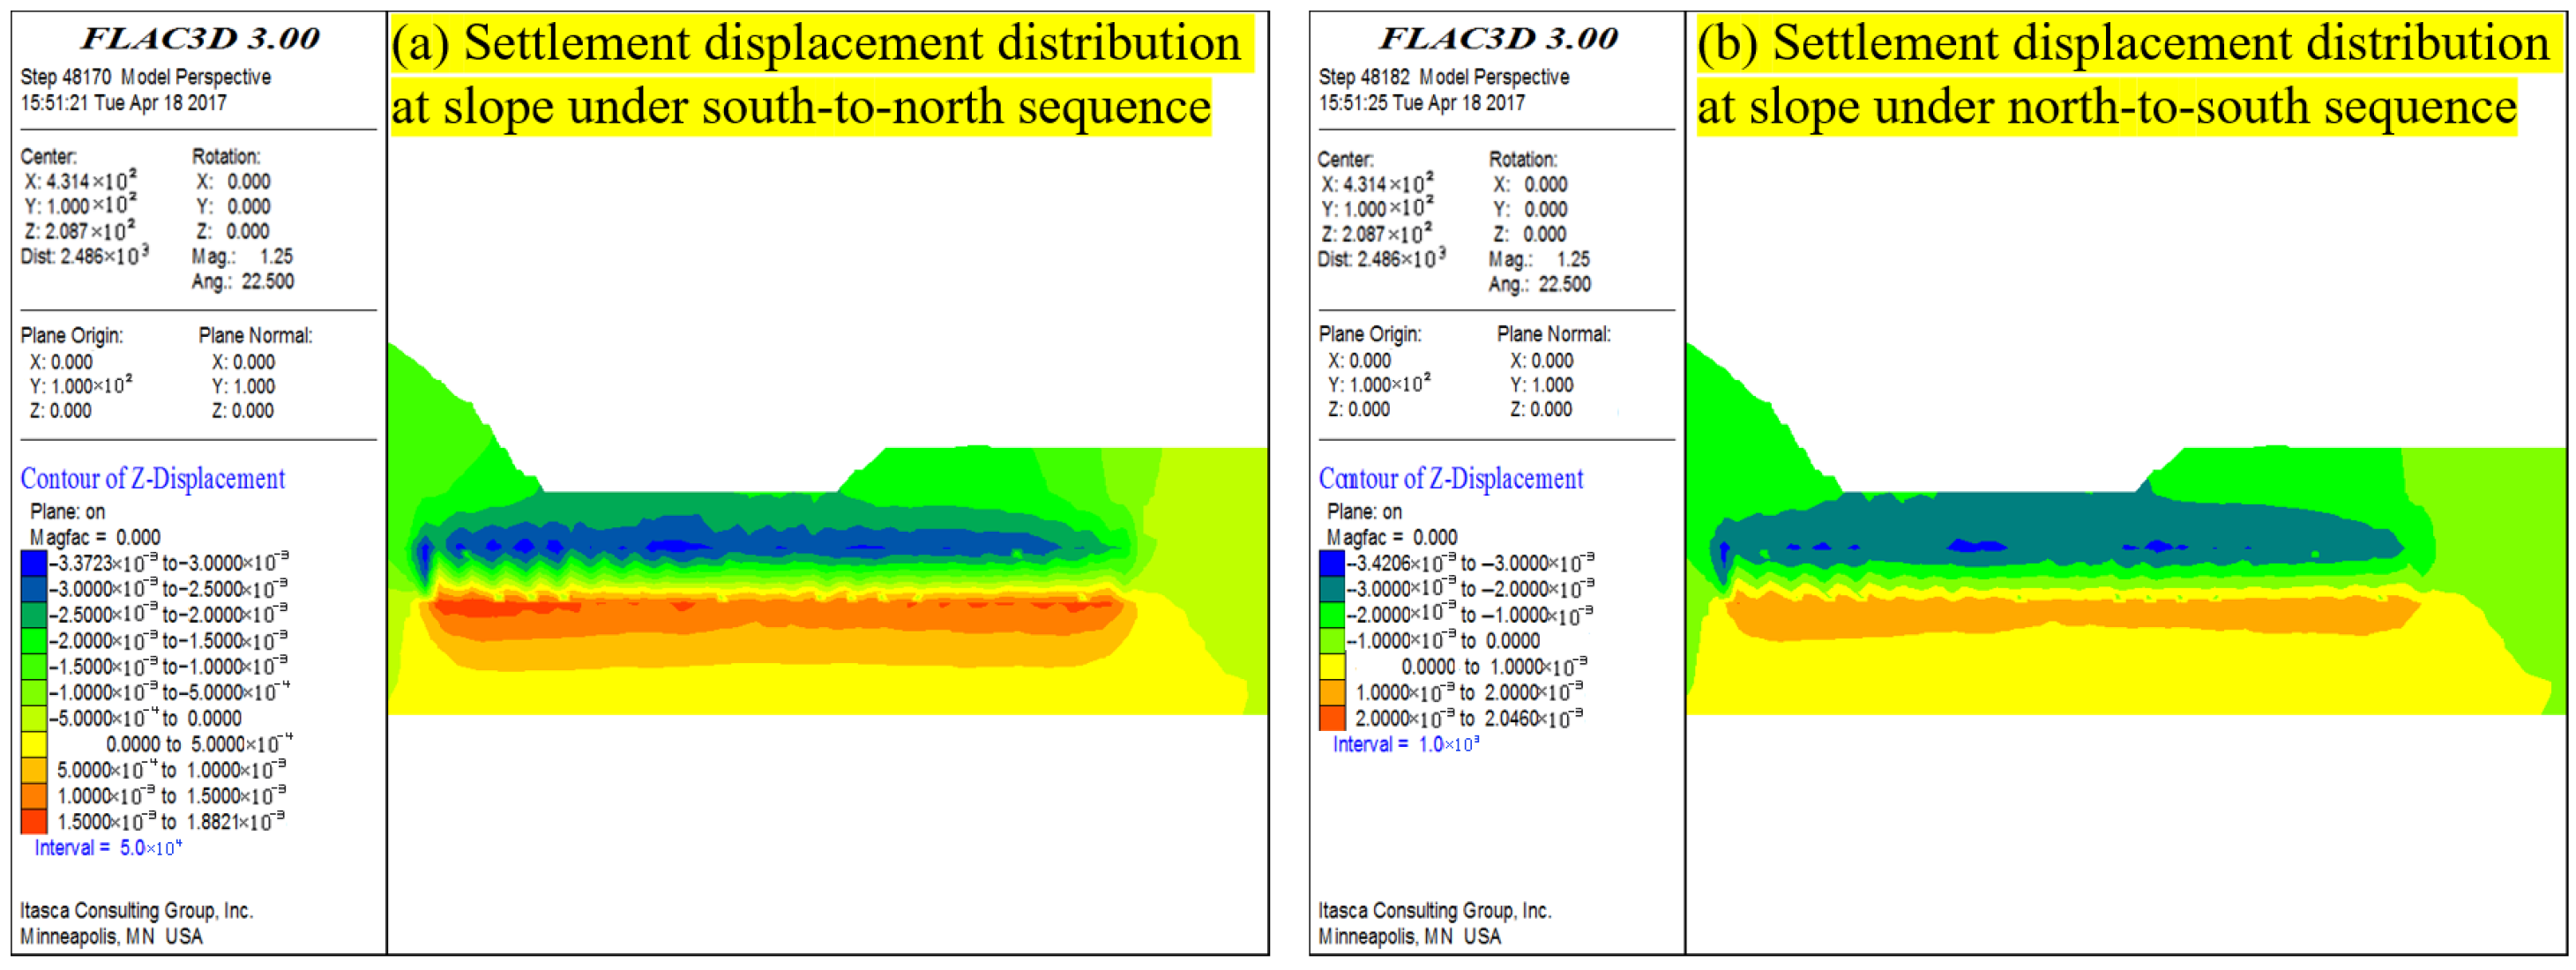This screenshot has height=970, width=2576.
Task: Click the FLAC3D 3.00 title in left panel
Action: point(199,39)
